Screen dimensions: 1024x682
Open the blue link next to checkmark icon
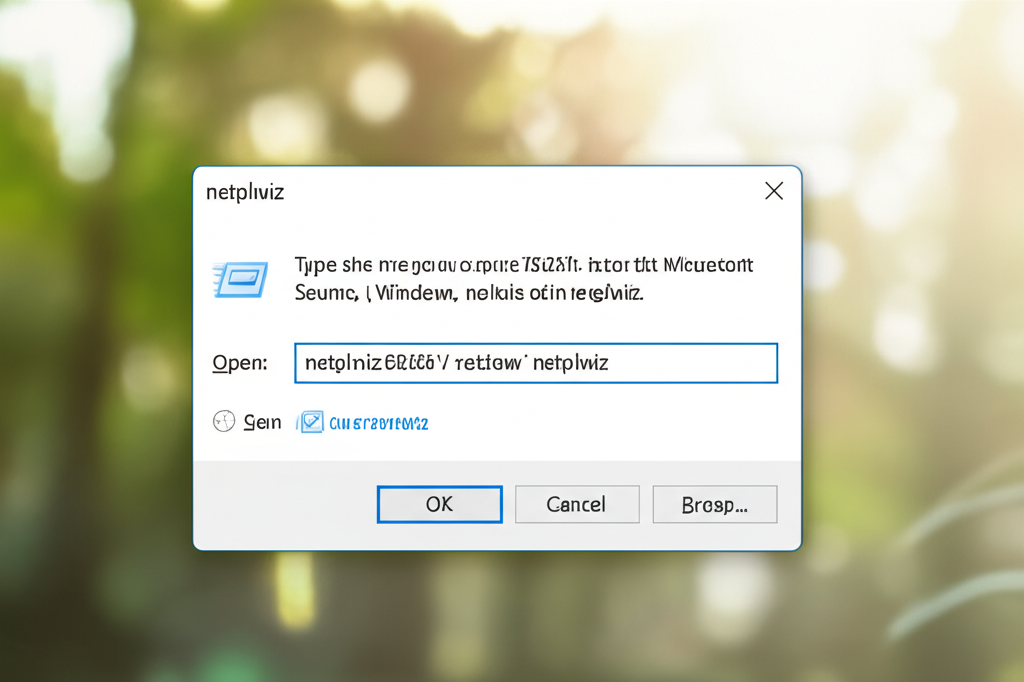click(x=378, y=423)
